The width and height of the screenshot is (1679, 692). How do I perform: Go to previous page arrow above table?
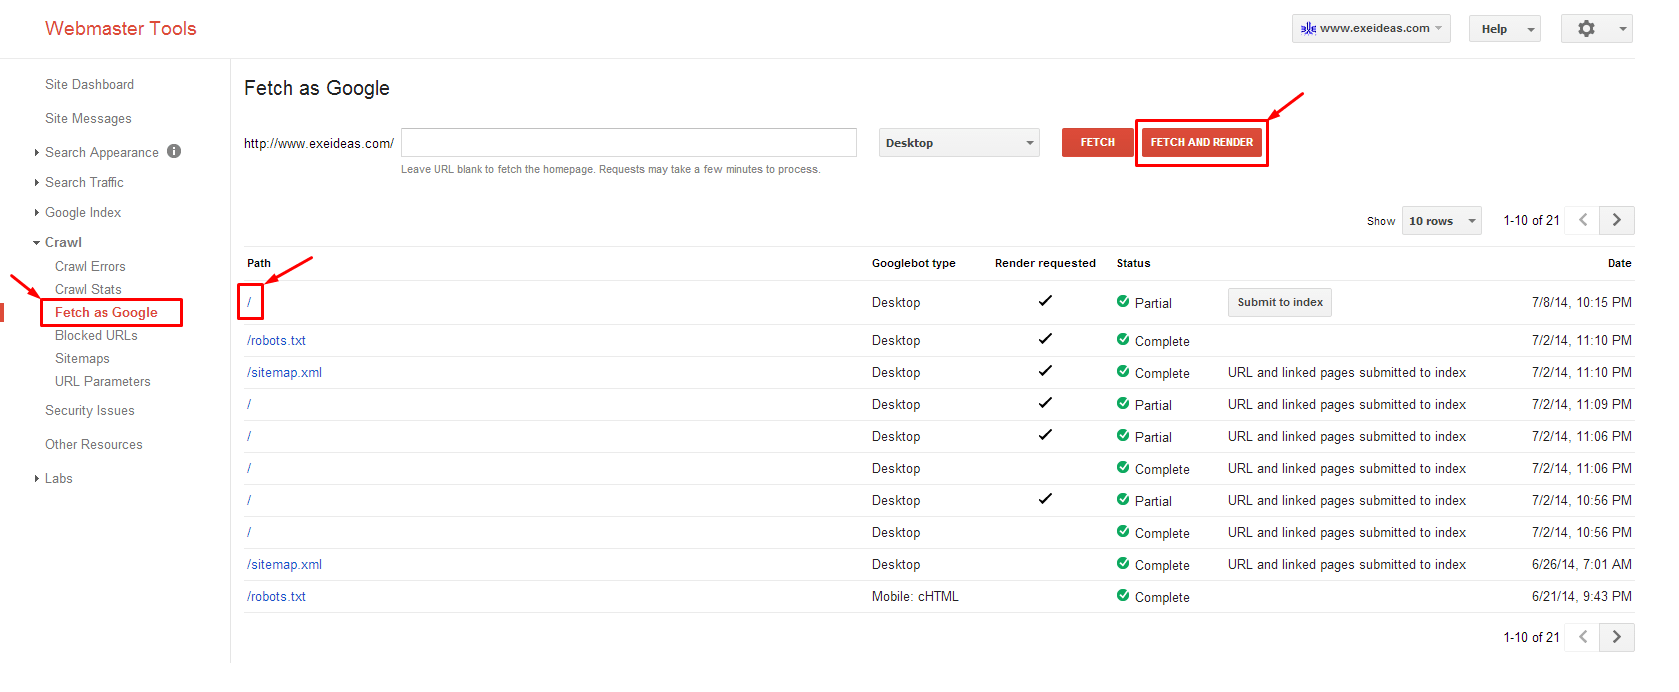[x=1583, y=220]
